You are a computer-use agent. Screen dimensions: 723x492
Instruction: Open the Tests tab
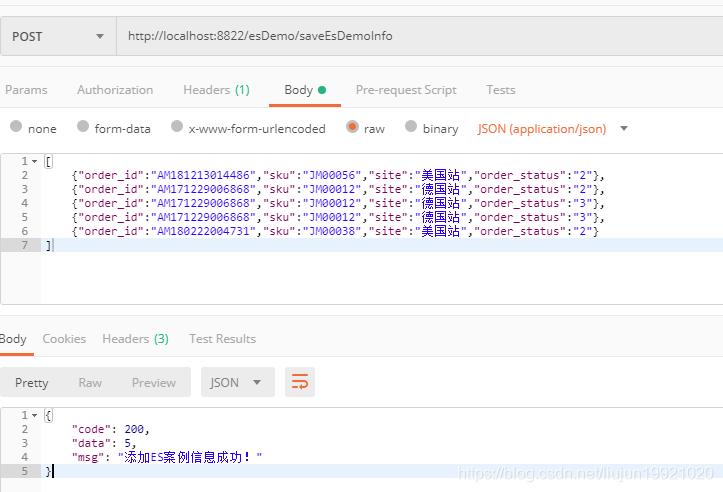501,90
